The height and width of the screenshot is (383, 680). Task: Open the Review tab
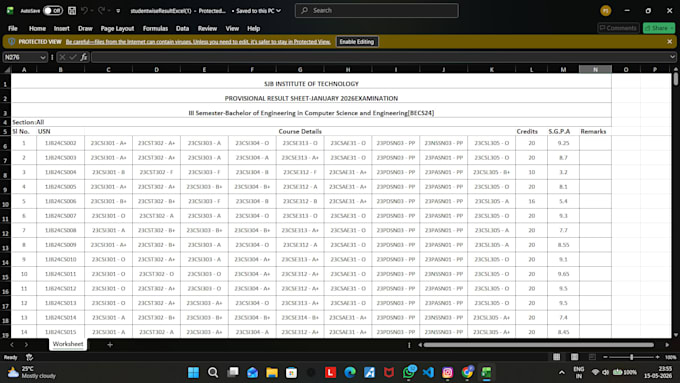(207, 28)
